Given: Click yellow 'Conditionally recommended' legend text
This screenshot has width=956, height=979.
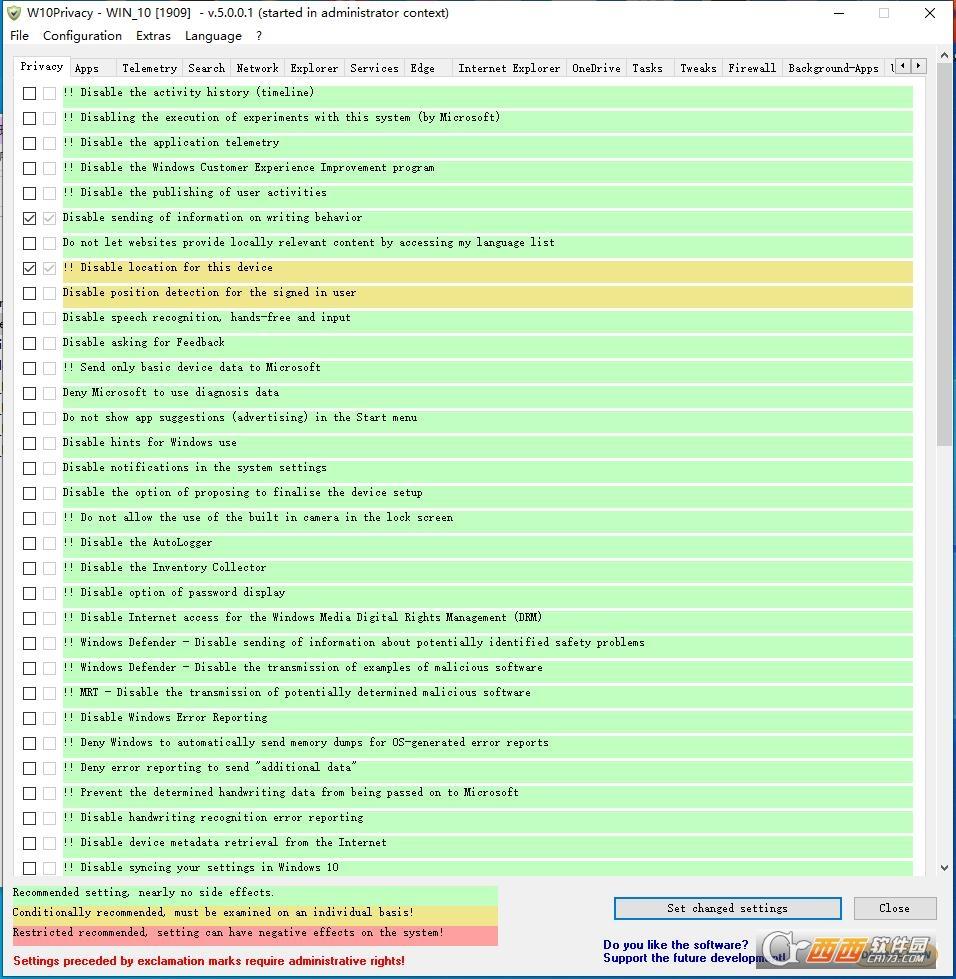Looking at the screenshot, I should click(213, 913).
